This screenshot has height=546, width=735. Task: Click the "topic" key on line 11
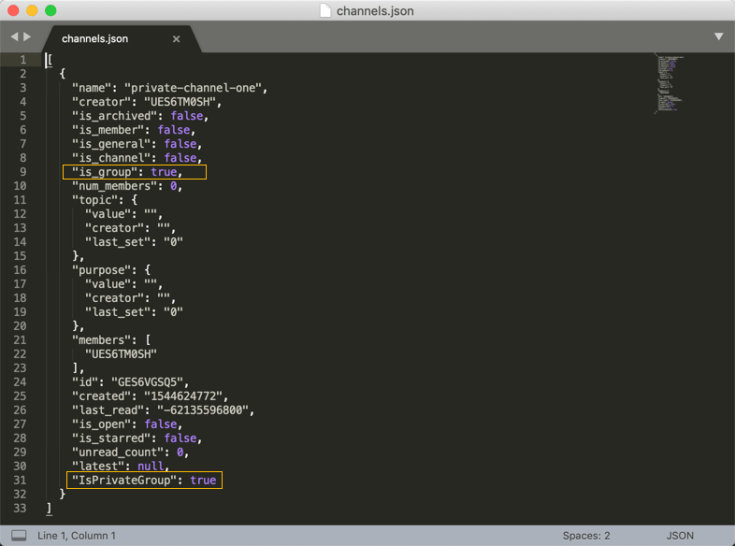[94, 200]
